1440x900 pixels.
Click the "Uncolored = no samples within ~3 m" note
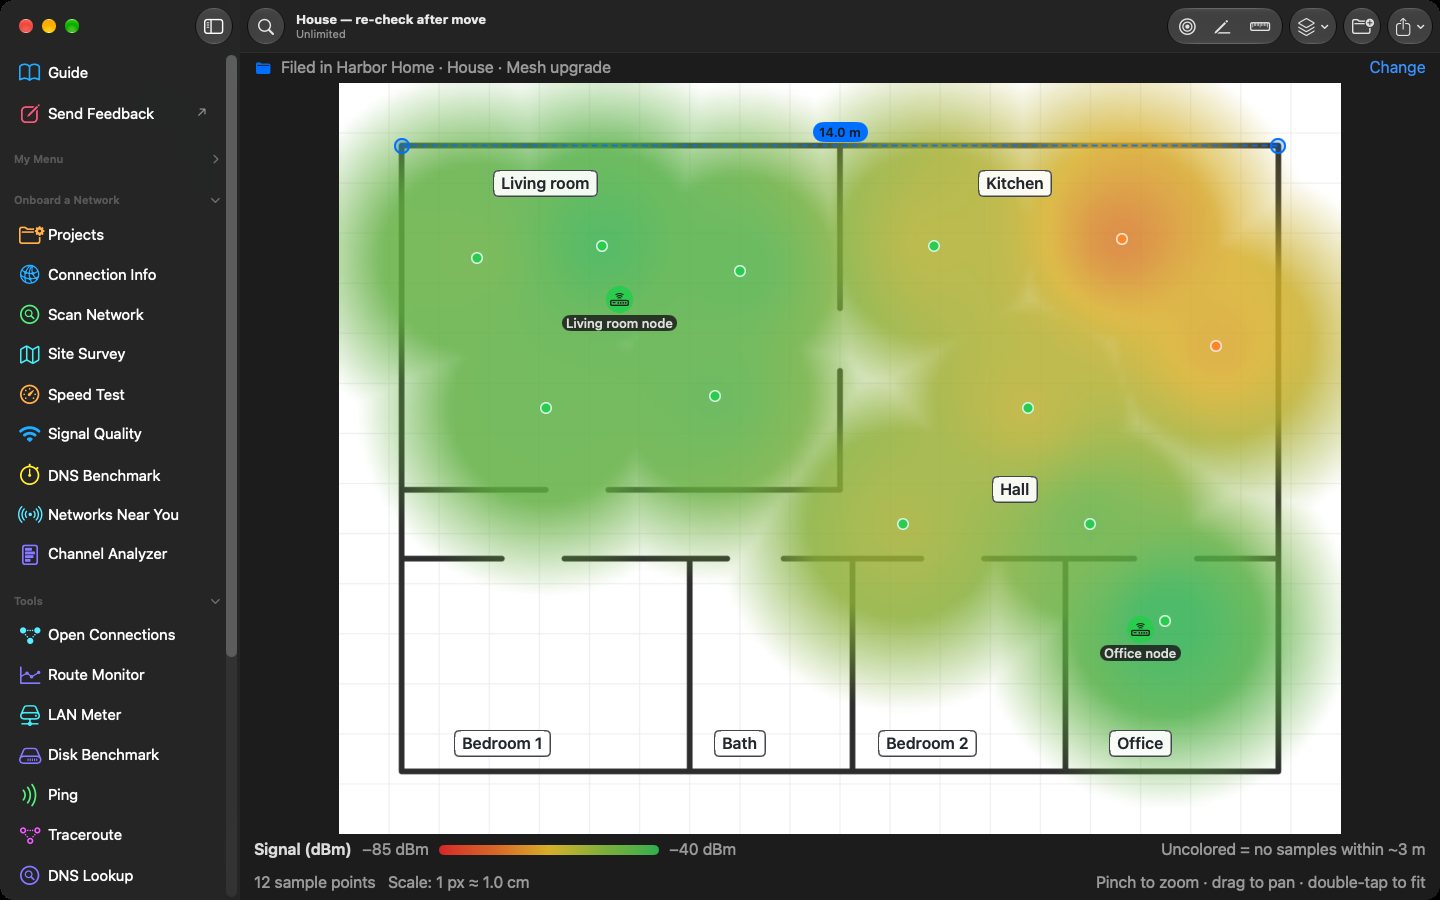click(x=1293, y=849)
